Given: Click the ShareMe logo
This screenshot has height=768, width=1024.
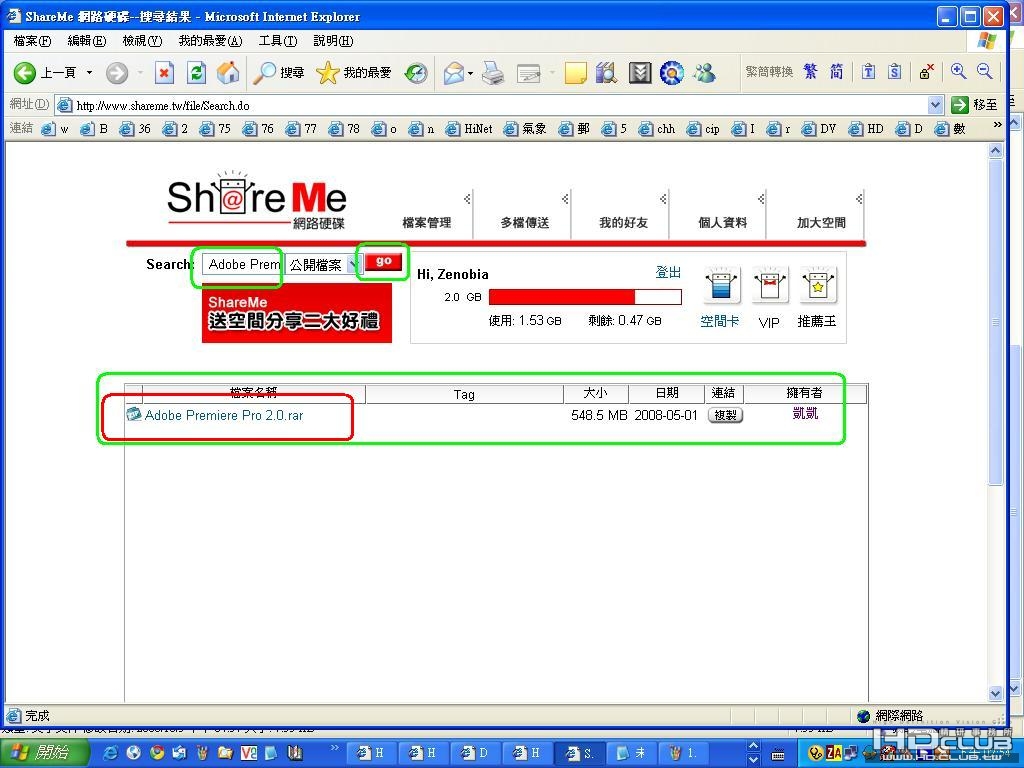Looking at the screenshot, I should [256, 200].
